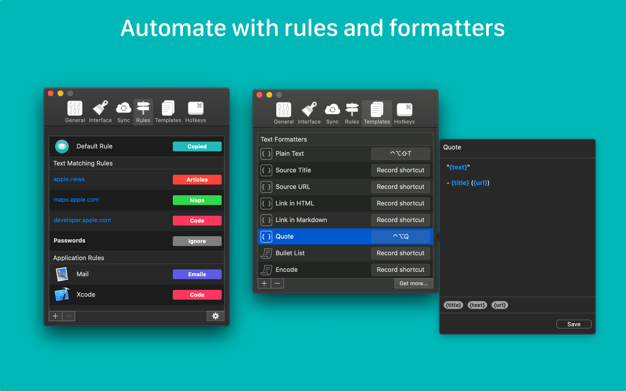Viewport: 626px width, 391px height.
Task: Click the Maps tag for maps.apple.com
Action: click(197, 200)
